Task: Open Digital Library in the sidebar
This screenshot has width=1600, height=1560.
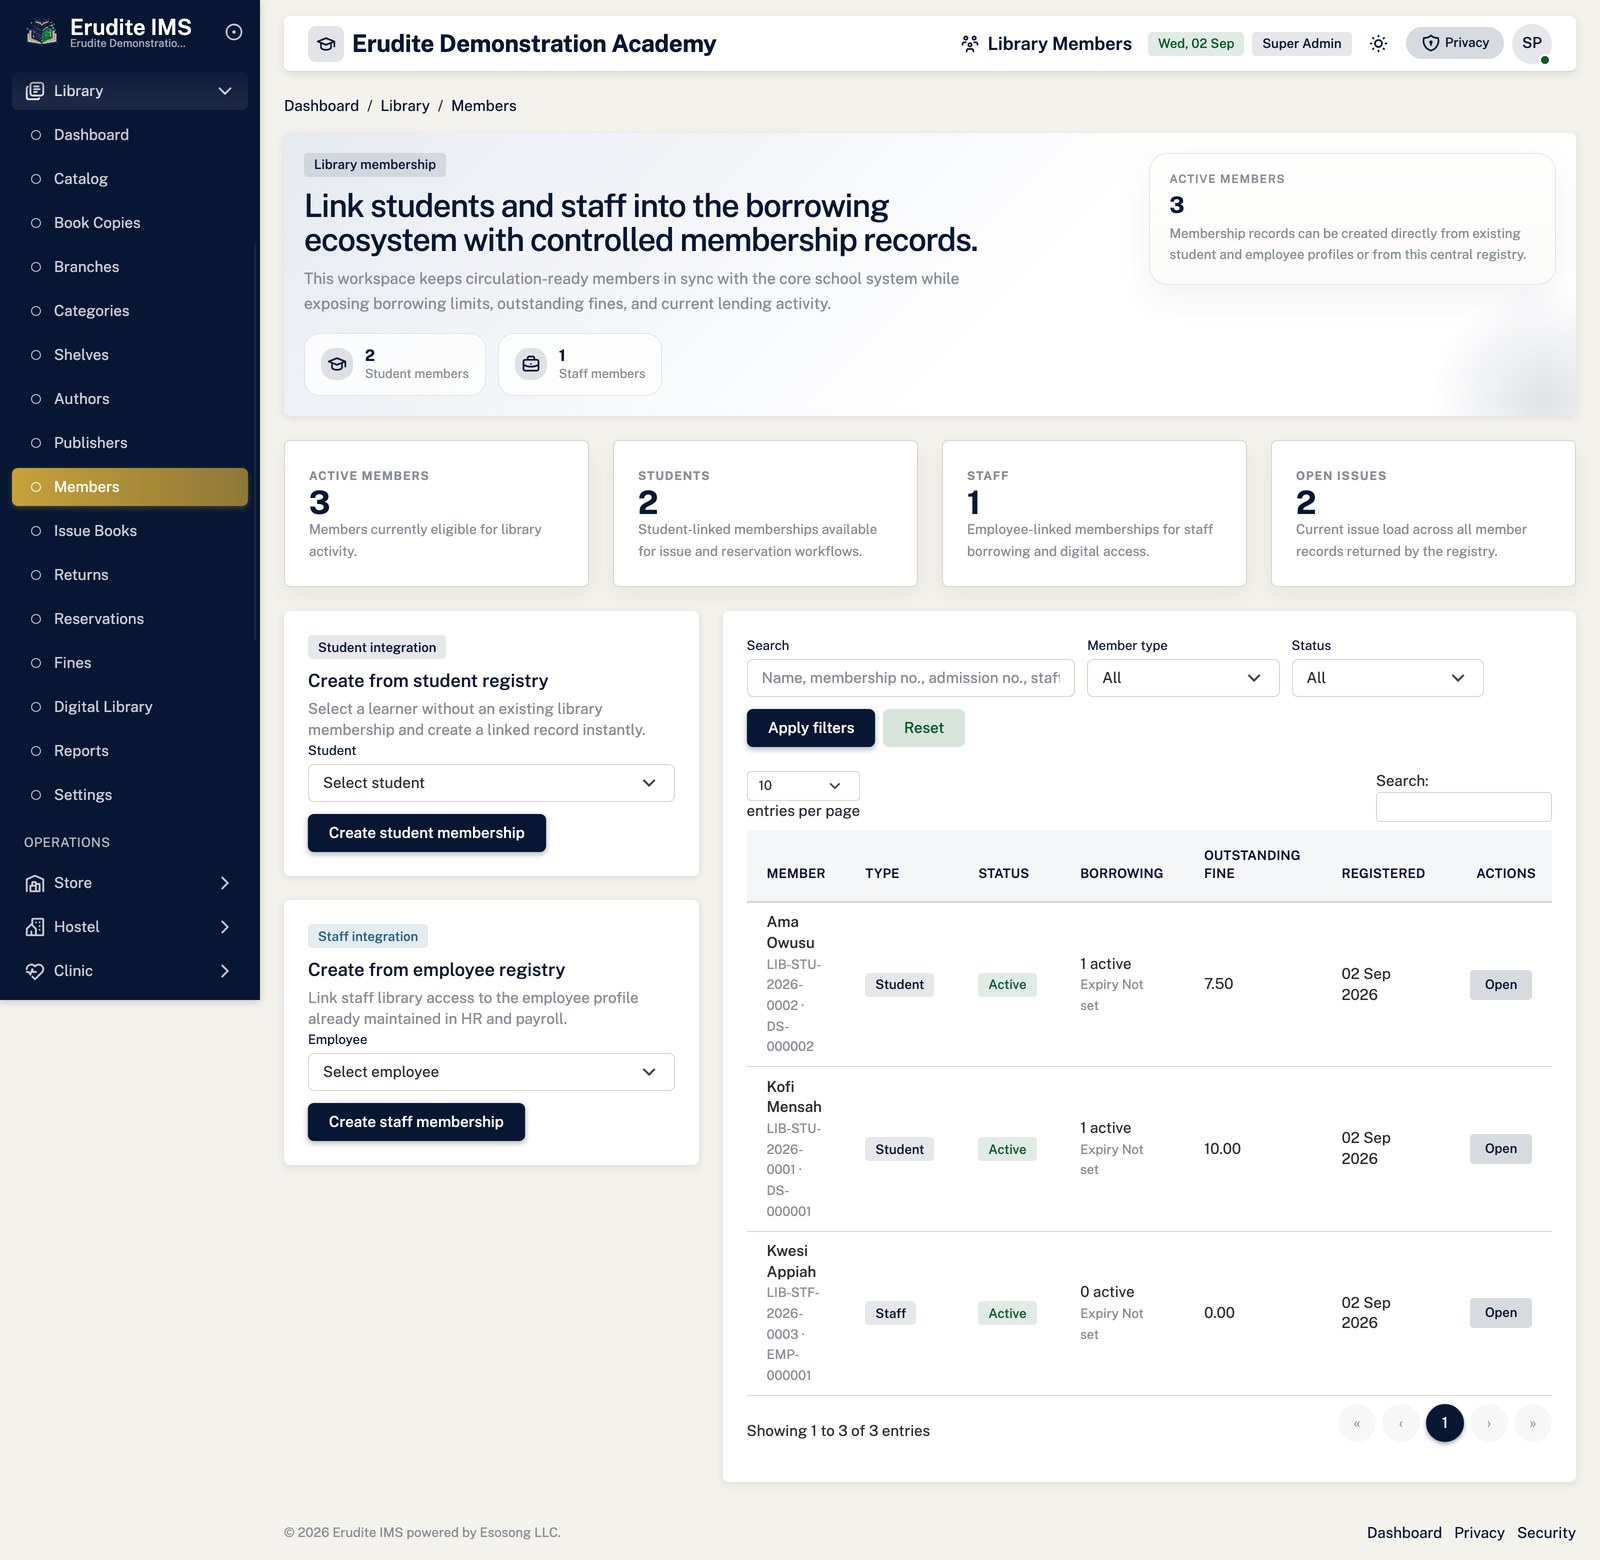Action: click(x=130, y=707)
